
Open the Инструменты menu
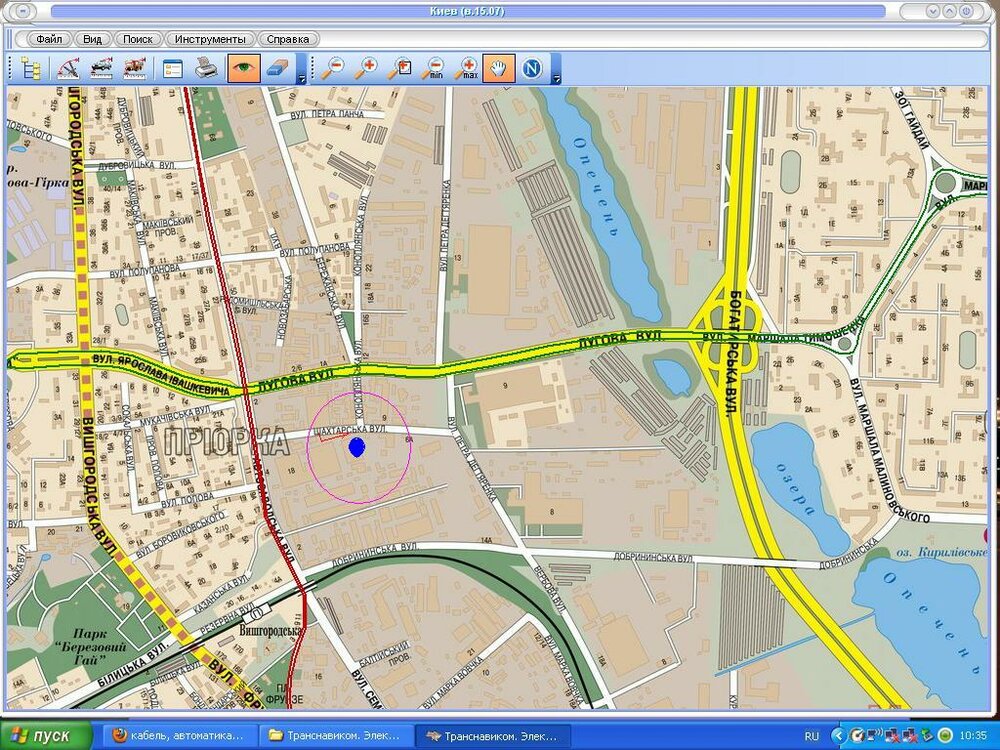pyautogui.click(x=210, y=39)
